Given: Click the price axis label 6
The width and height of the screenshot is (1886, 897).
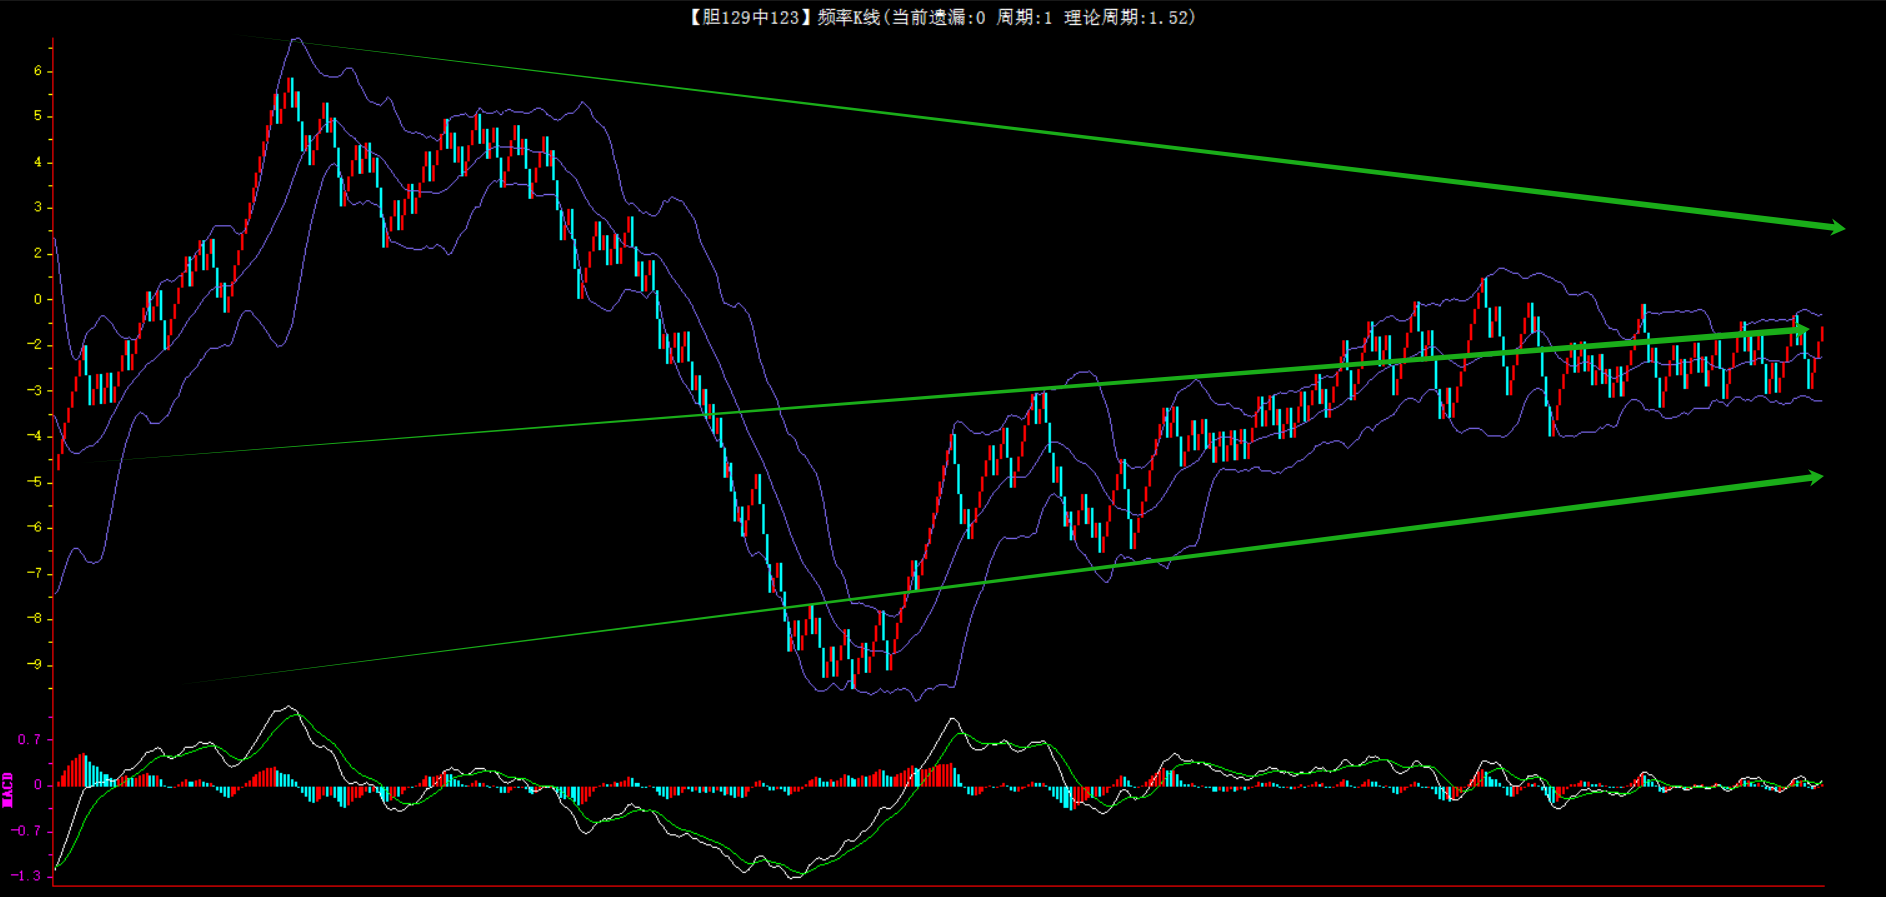Looking at the screenshot, I should click(38, 71).
